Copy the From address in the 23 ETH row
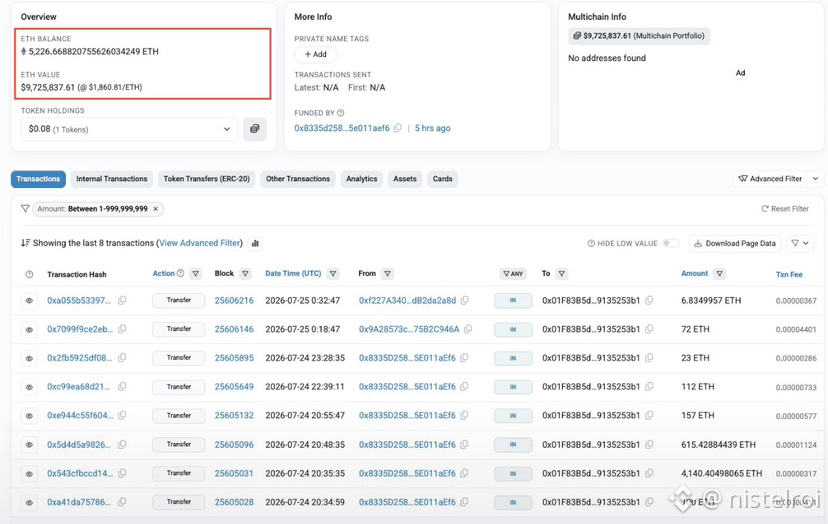828x524 pixels. click(464, 358)
